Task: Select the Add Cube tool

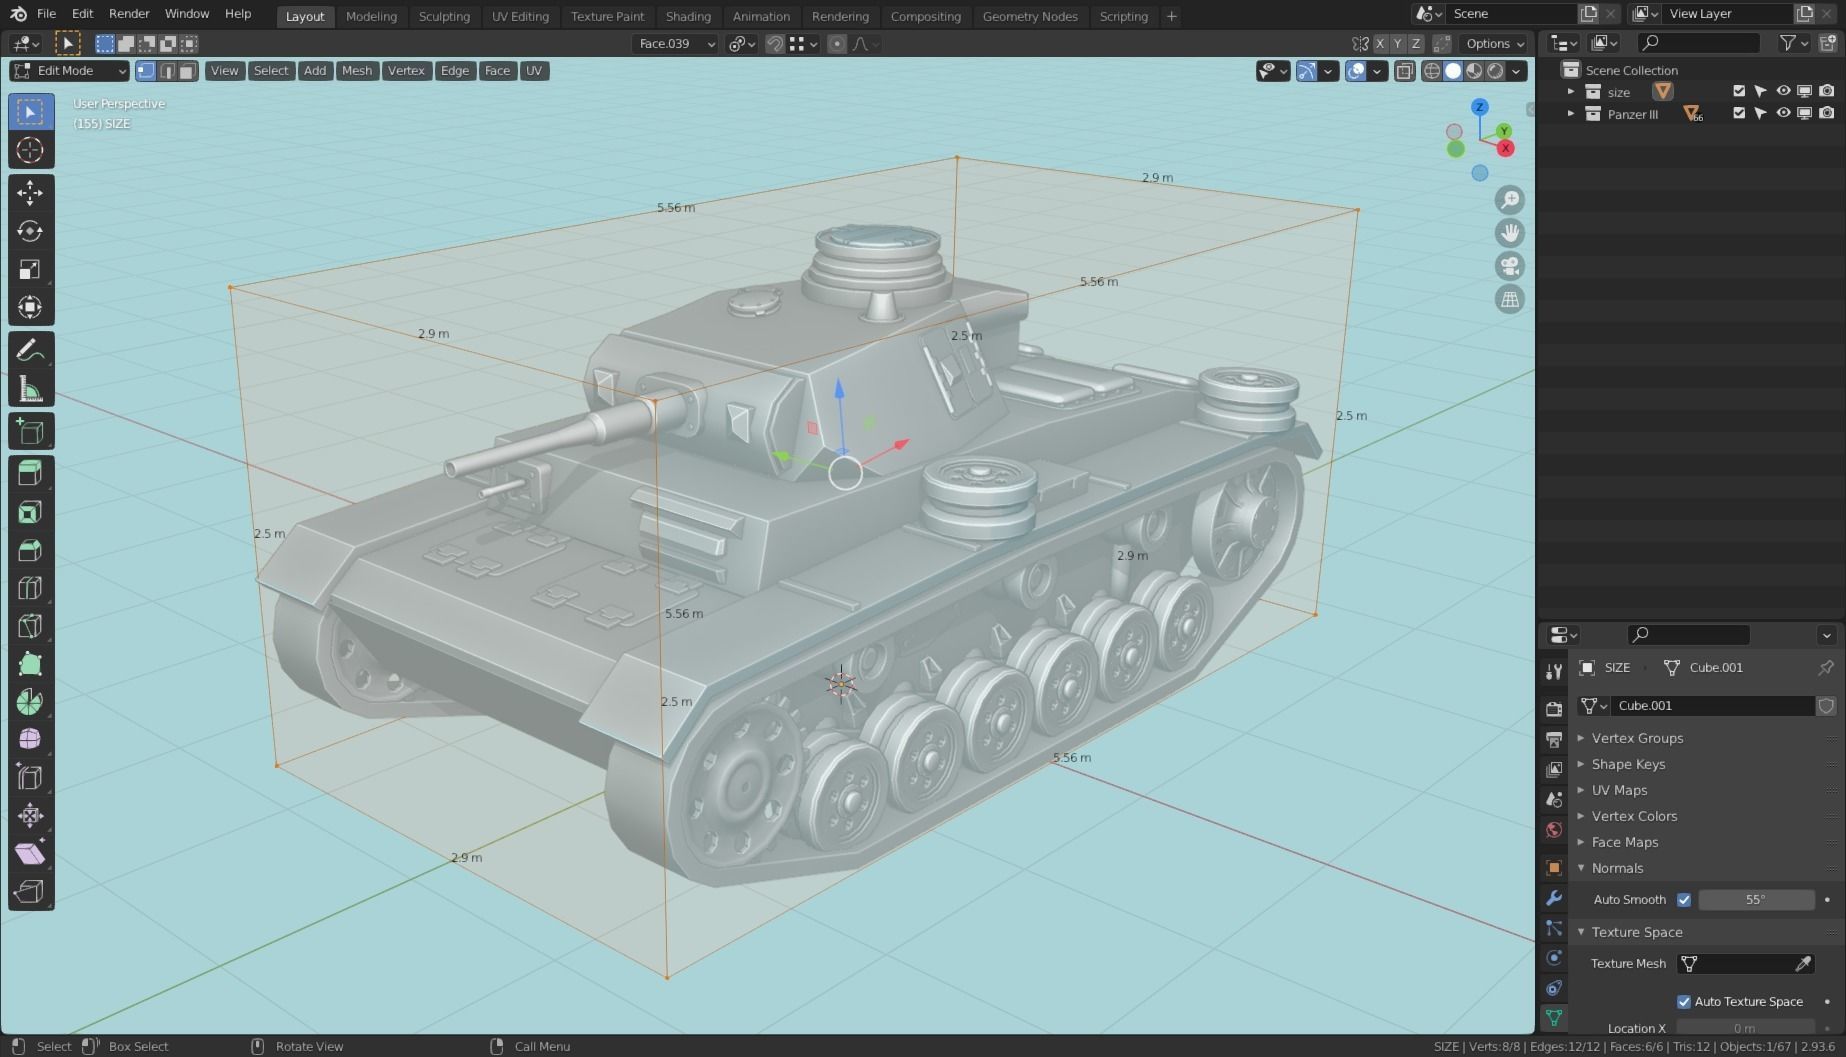Action: coord(30,432)
